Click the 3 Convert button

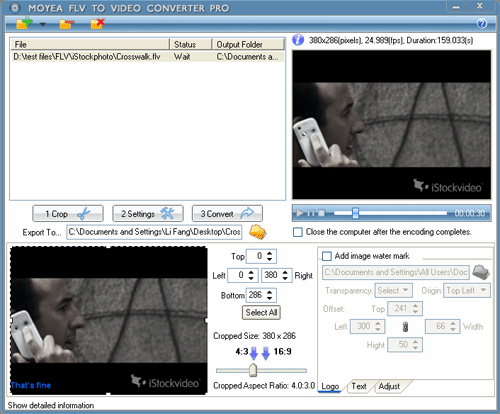click(x=227, y=214)
